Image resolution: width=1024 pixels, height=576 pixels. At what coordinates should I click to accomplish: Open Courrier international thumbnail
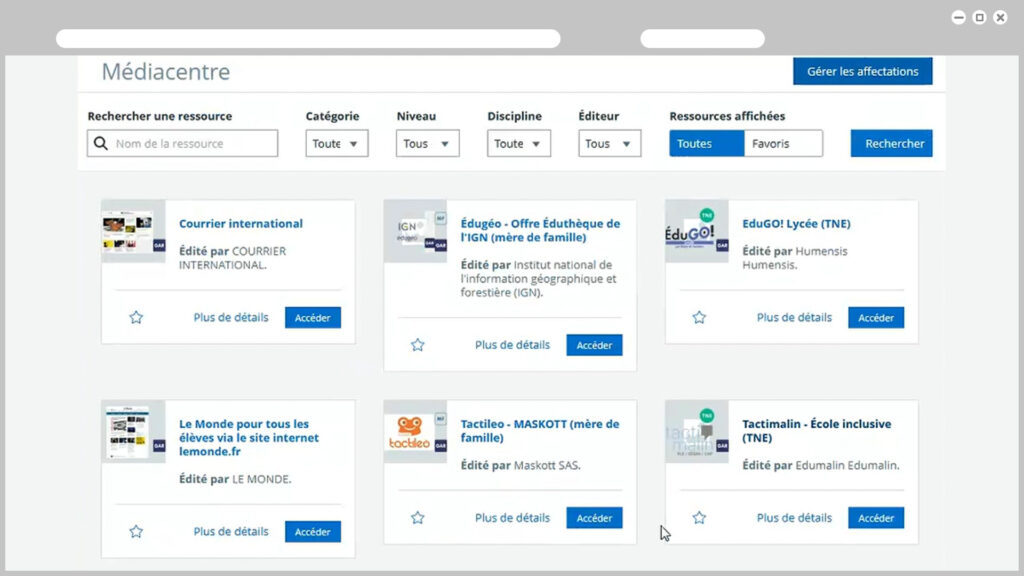[x=133, y=231]
